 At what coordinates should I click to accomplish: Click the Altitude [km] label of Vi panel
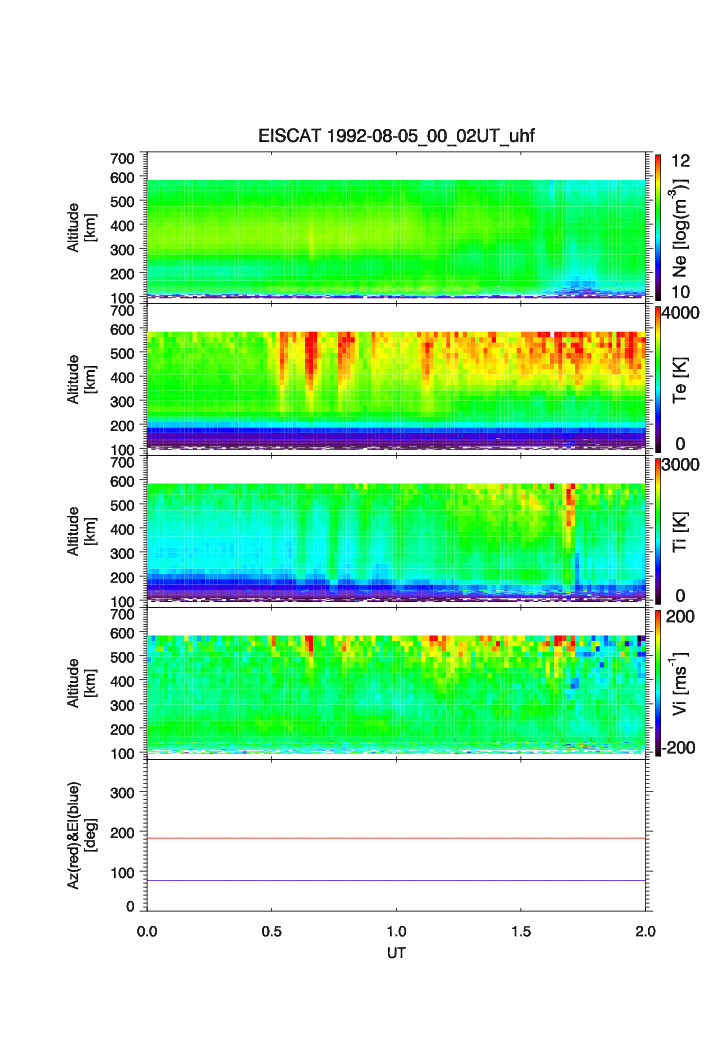(x=81, y=683)
